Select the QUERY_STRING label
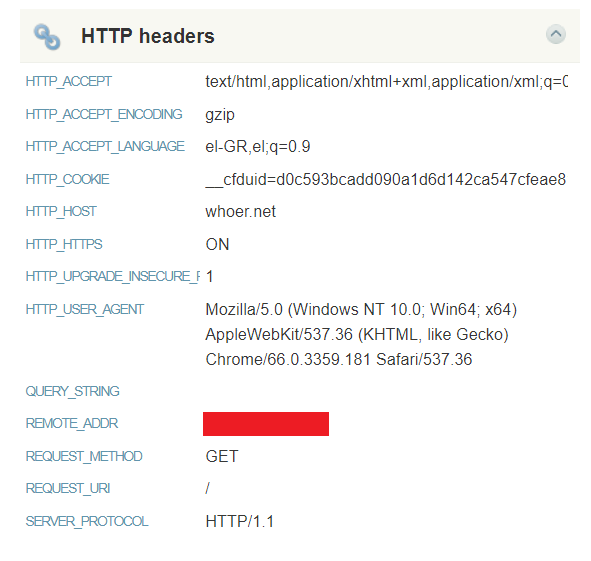 tap(72, 391)
